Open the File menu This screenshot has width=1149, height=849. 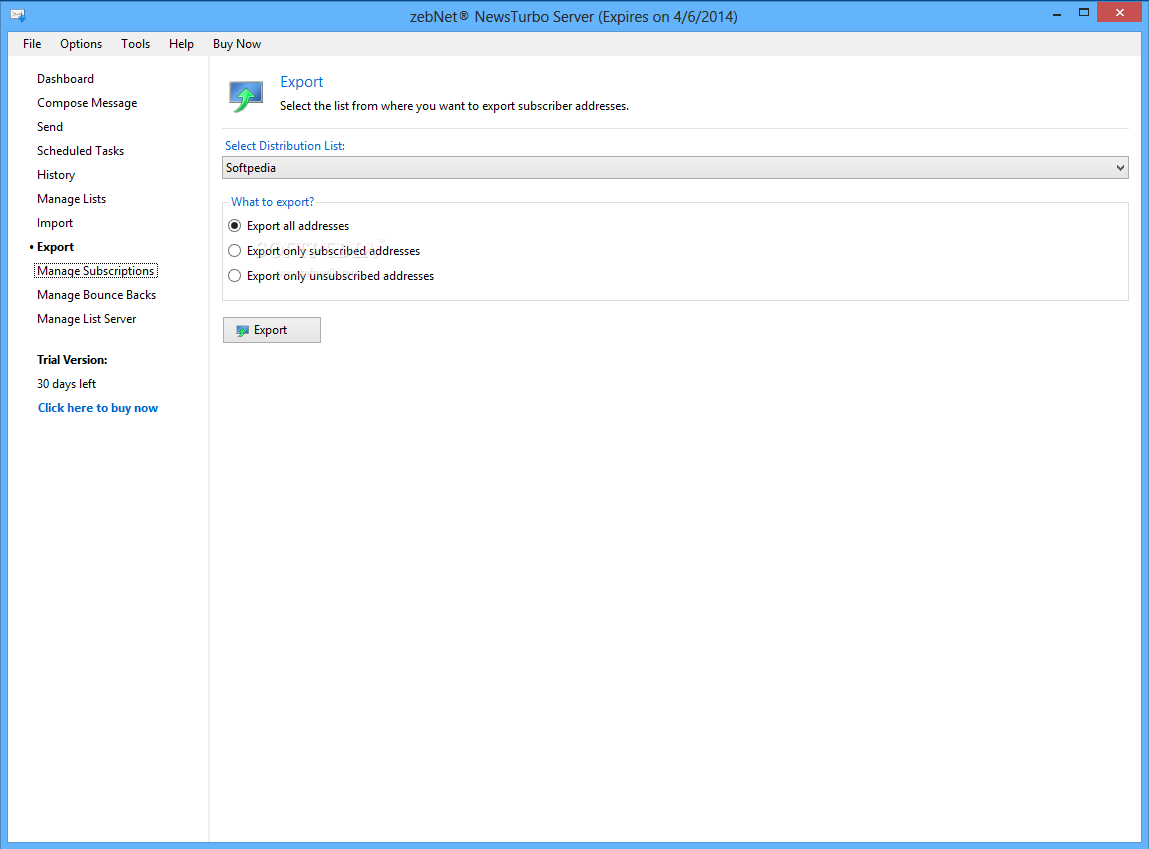(x=32, y=44)
